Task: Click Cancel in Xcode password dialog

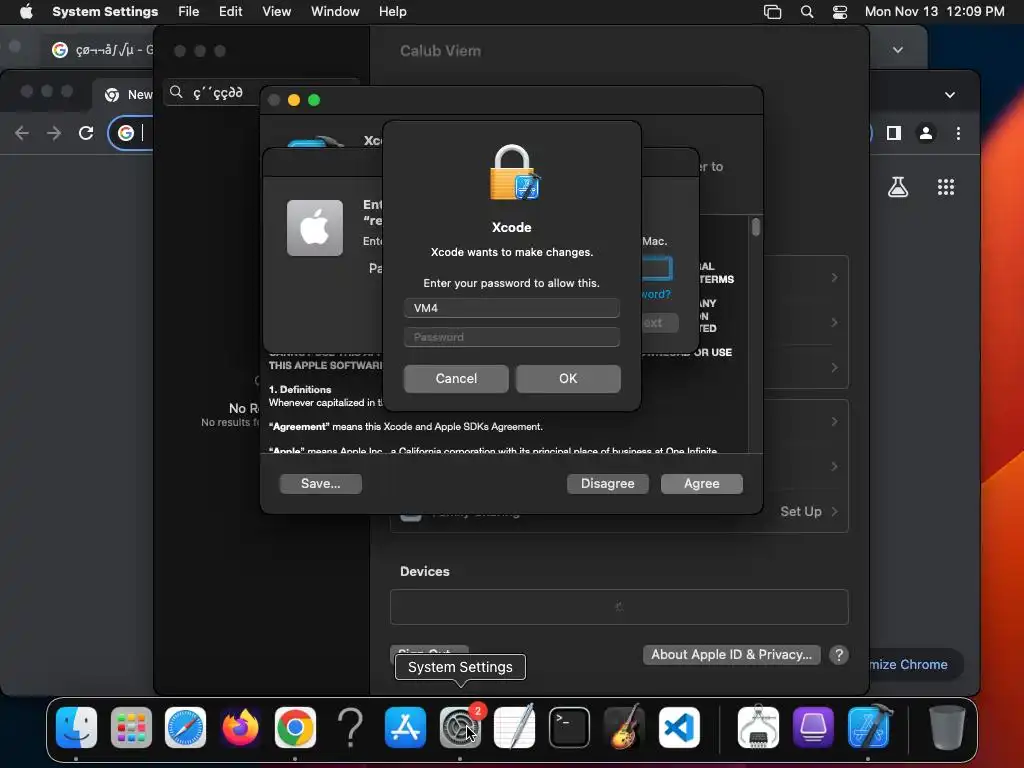Action: [x=456, y=379]
